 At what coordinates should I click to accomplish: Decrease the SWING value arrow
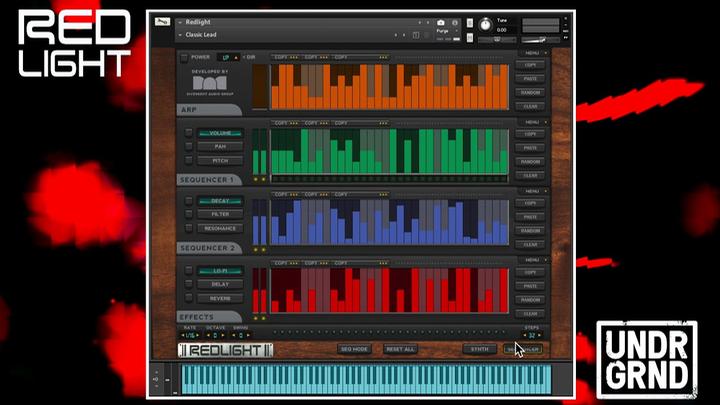(x=234, y=335)
